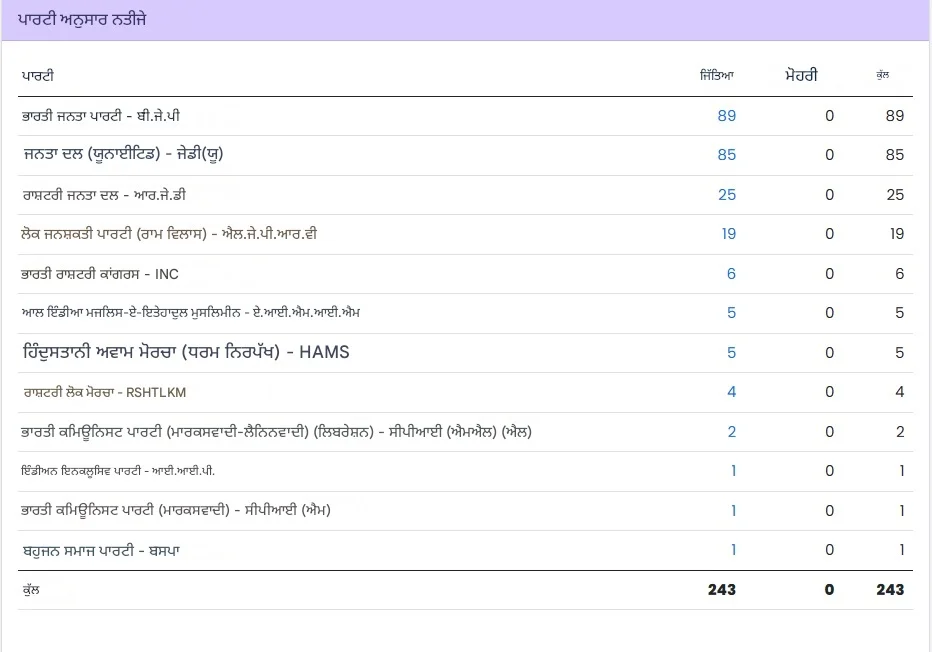Select the ਐਲ.ਜੇ.ਪੀ.ਆਰ.ਵੀ won count link 19
932x652 pixels.
(x=728, y=234)
